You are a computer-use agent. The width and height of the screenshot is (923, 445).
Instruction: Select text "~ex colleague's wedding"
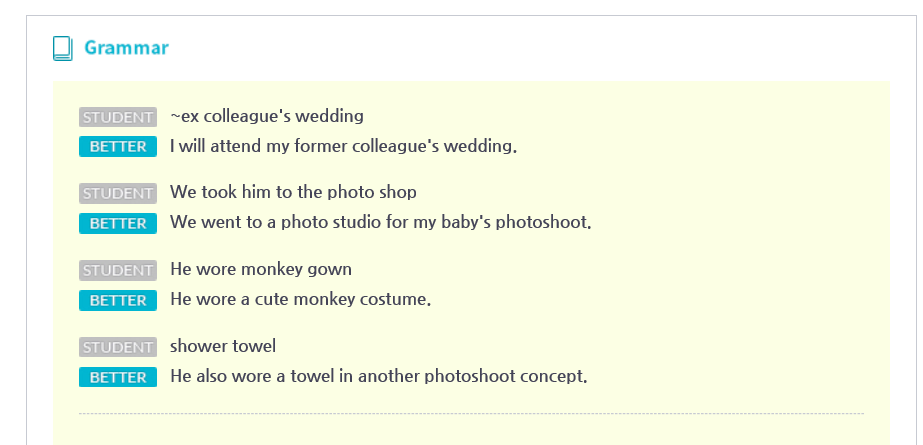point(267,117)
